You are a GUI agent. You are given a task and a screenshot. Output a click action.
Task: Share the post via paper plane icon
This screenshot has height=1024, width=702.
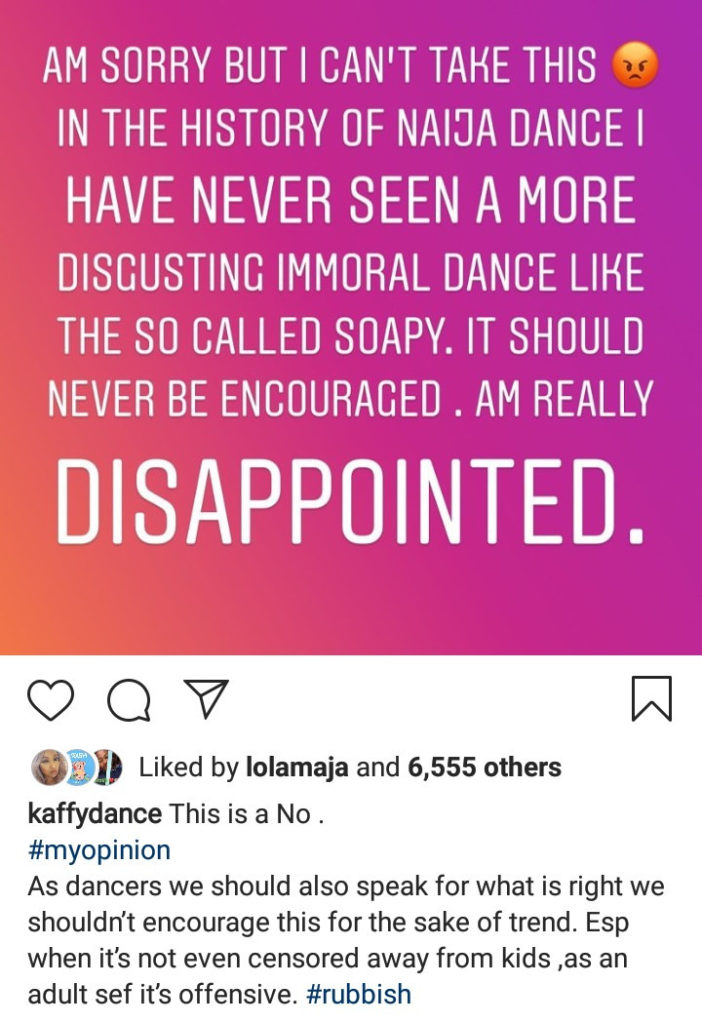coord(208,697)
